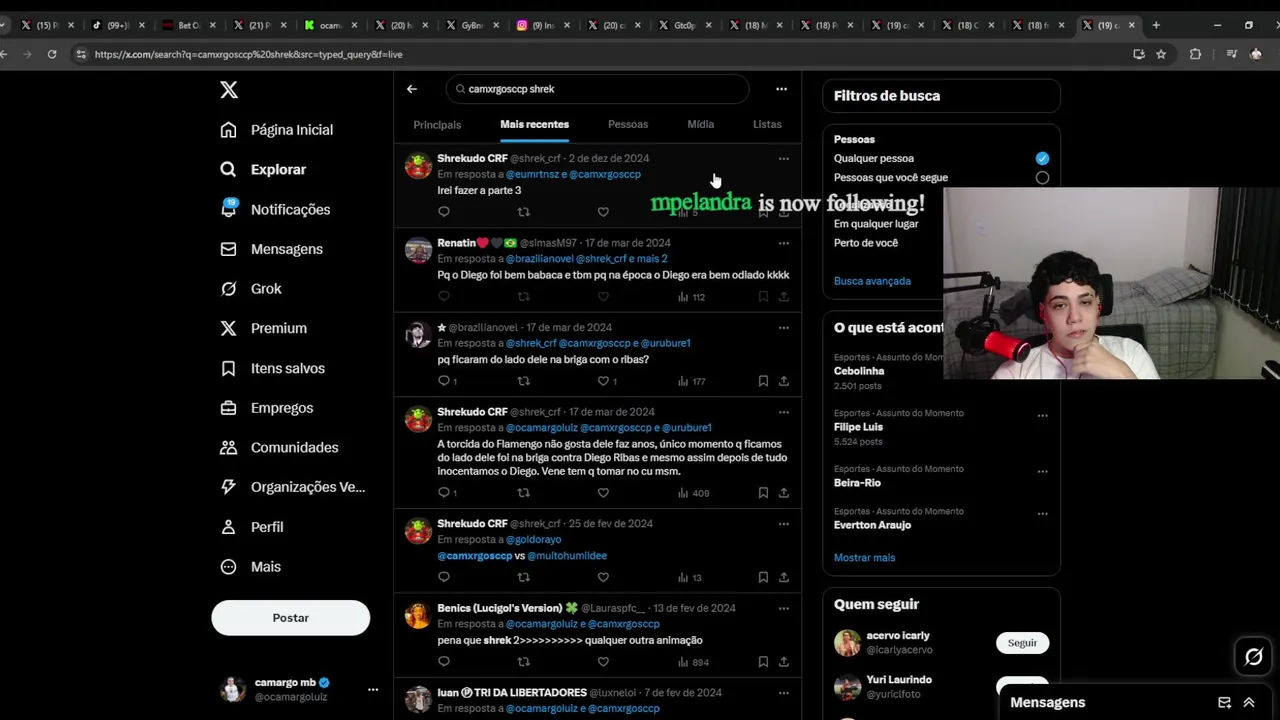Share the pq ficaram do lado dele post
Image resolution: width=1280 pixels, height=720 pixels.
784,381
